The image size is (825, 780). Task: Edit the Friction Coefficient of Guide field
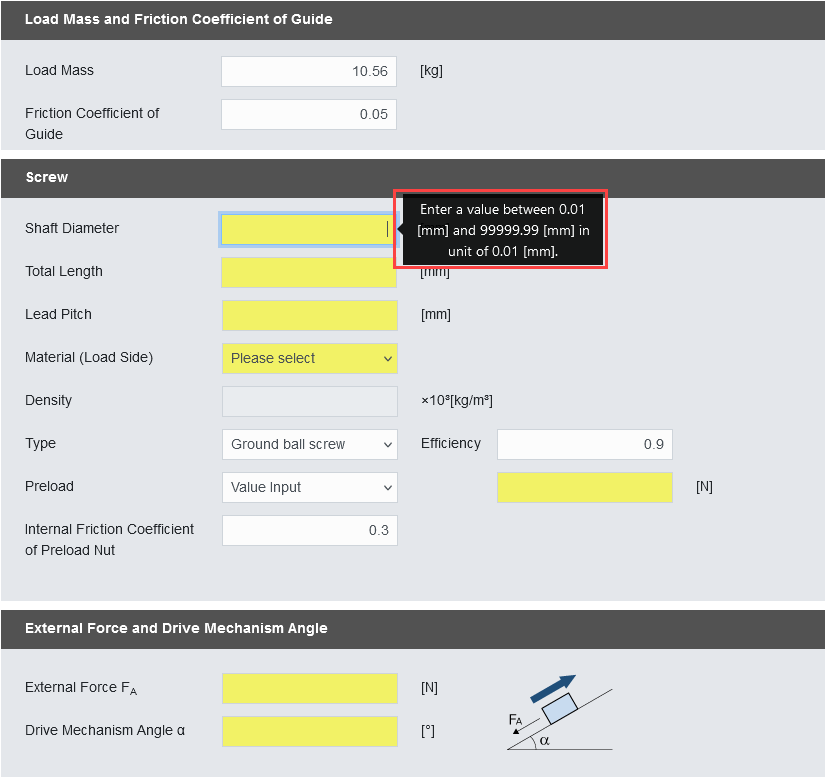(x=309, y=114)
